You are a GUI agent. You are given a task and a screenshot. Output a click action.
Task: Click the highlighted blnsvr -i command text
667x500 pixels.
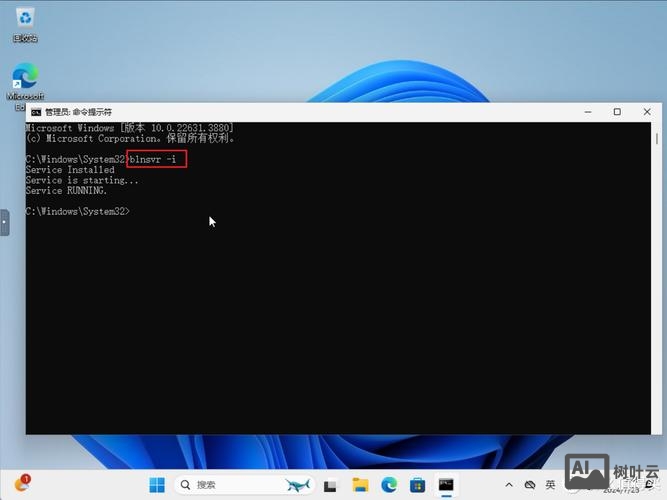tap(156, 159)
